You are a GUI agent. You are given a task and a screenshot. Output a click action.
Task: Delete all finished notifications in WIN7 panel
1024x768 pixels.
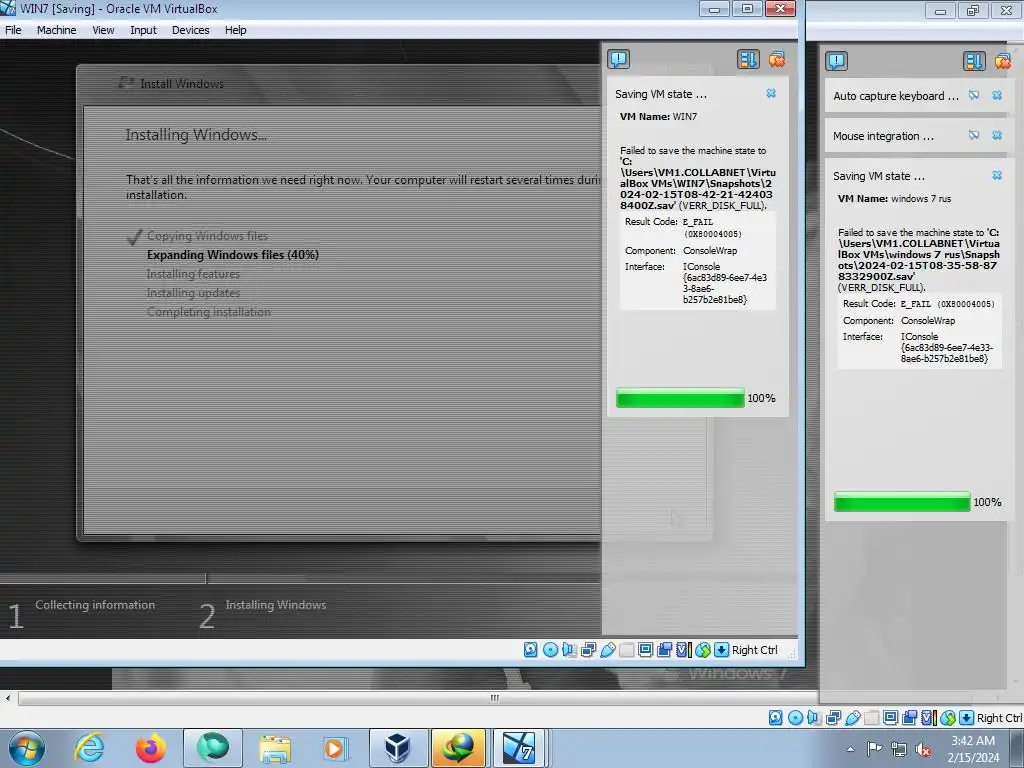click(776, 59)
